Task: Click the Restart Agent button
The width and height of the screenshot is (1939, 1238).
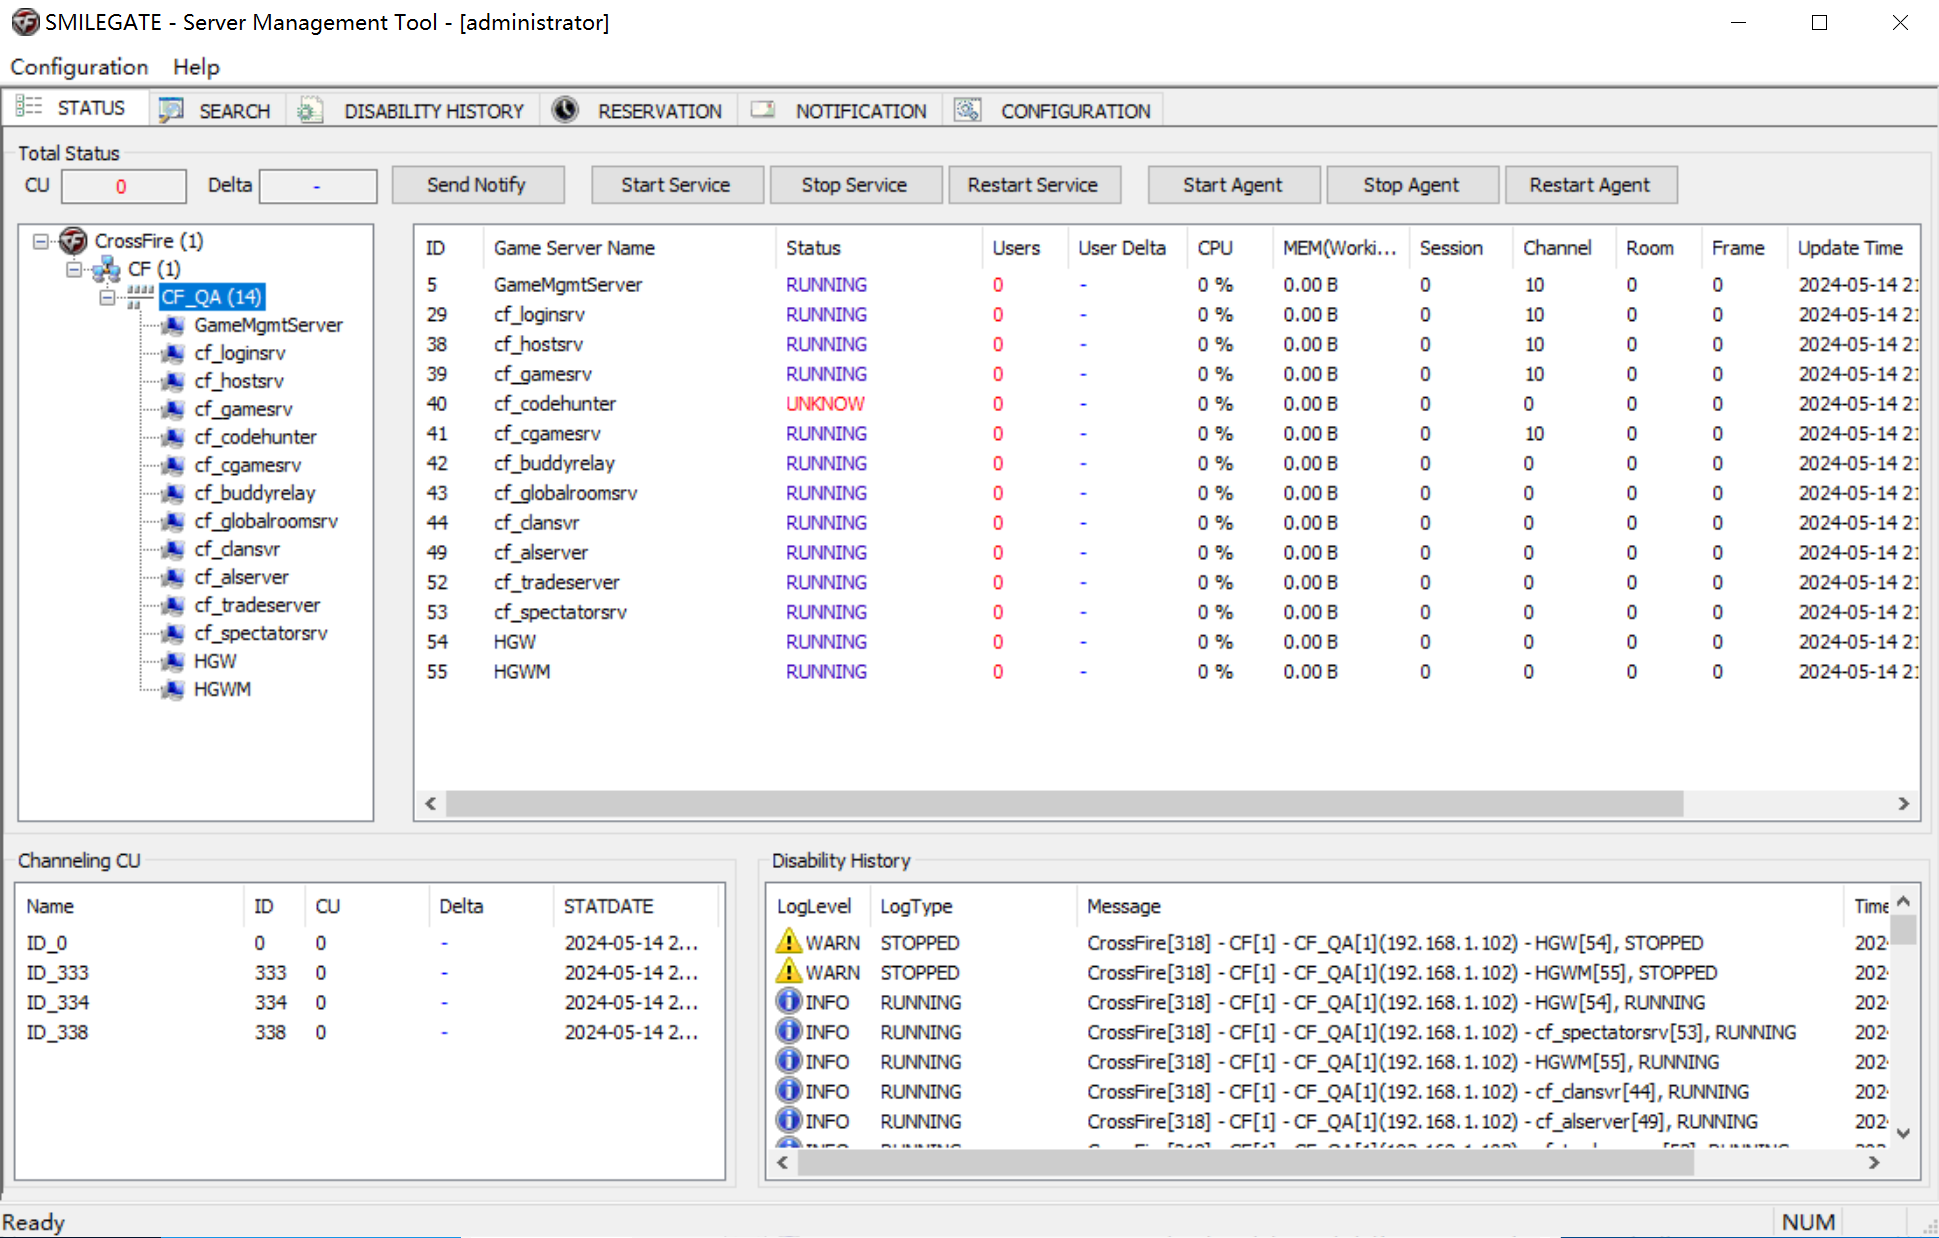Action: pyautogui.click(x=1590, y=185)
